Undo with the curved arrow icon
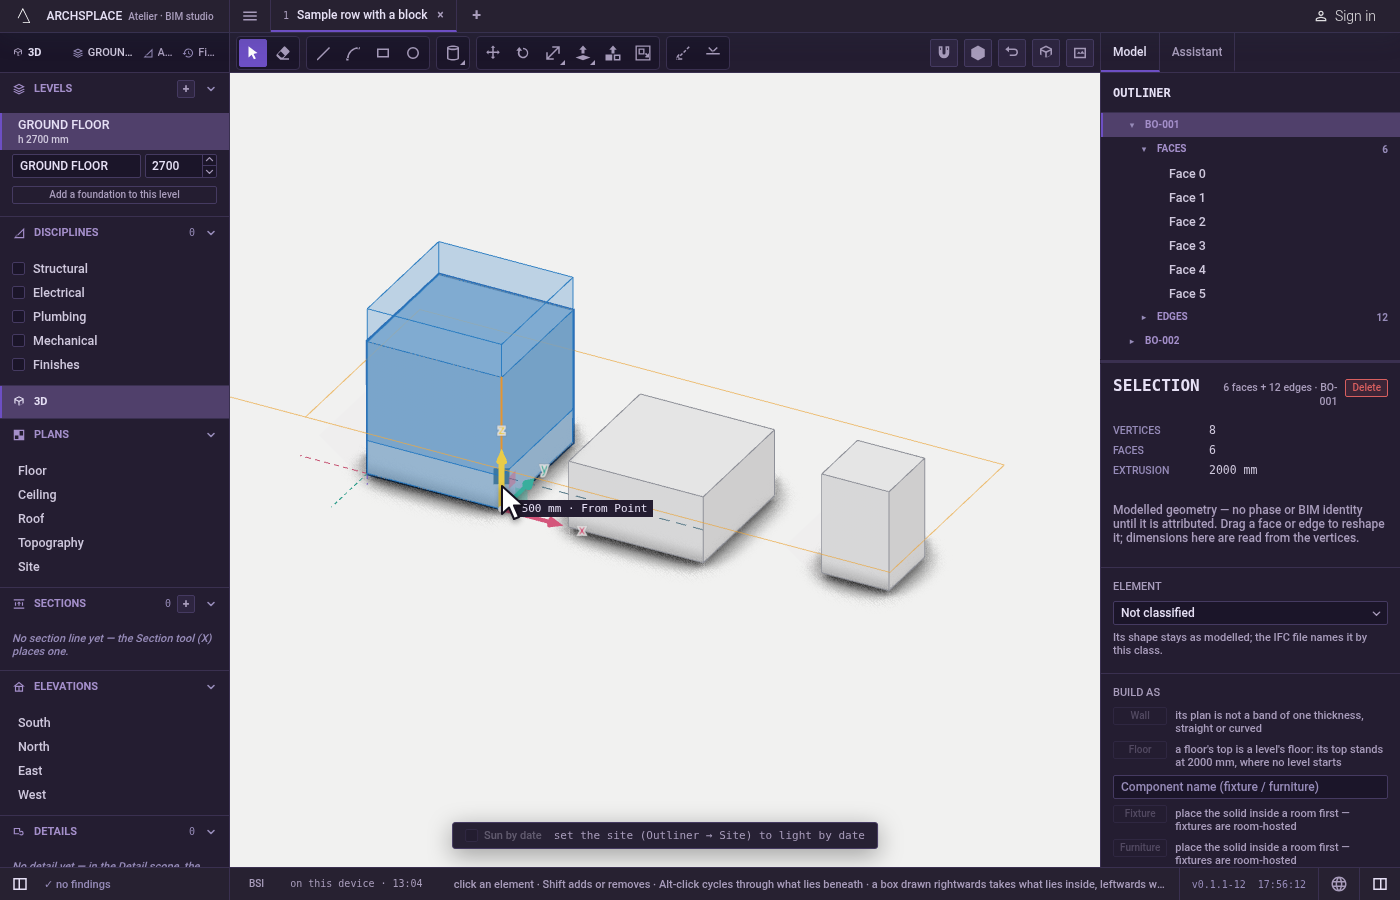Screen dimensions: 1400x900 1012,53
